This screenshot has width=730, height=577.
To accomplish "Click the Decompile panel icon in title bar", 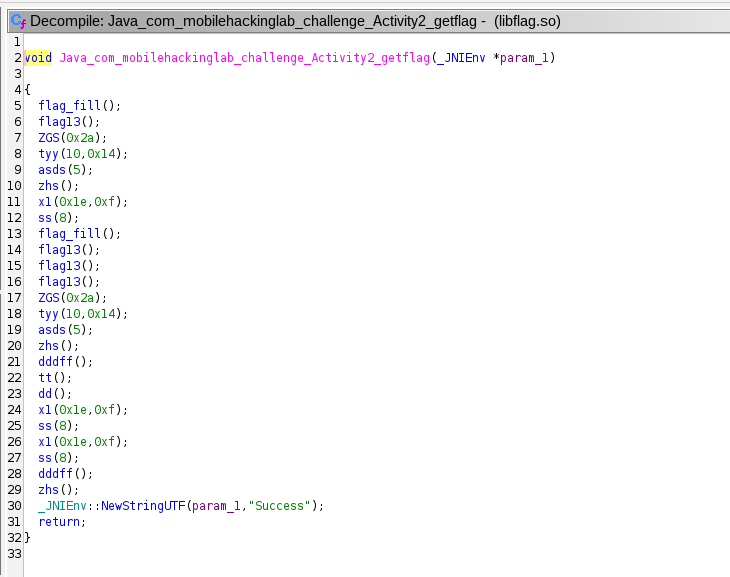I will (18, 20).
